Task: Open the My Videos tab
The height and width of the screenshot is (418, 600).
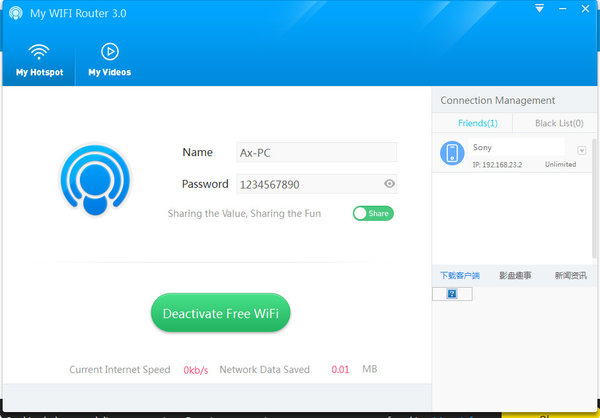Action: coord(110,60)
